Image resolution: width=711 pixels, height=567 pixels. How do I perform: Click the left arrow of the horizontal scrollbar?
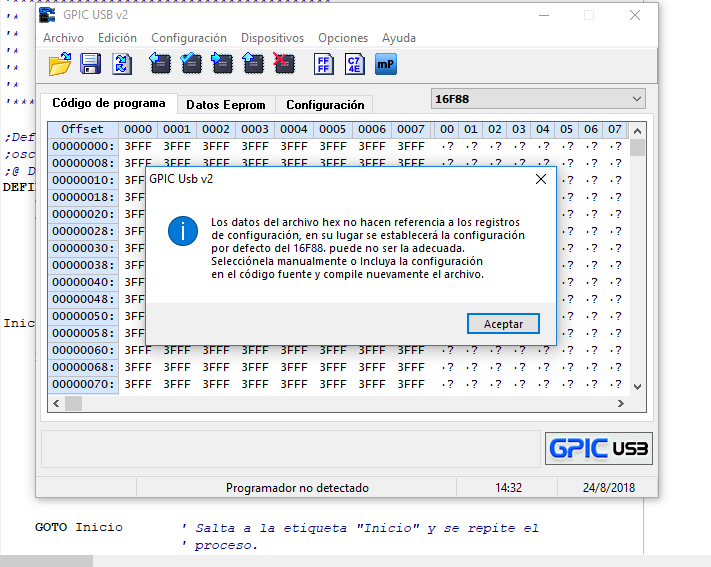[56, 403]
